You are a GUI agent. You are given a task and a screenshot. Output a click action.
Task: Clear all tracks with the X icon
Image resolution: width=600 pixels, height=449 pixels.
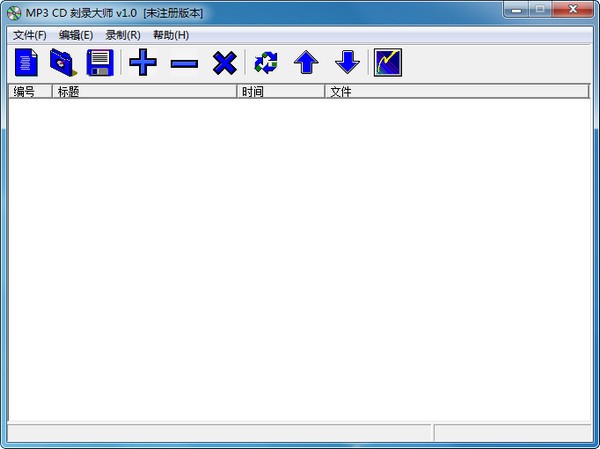pos(225,63)
